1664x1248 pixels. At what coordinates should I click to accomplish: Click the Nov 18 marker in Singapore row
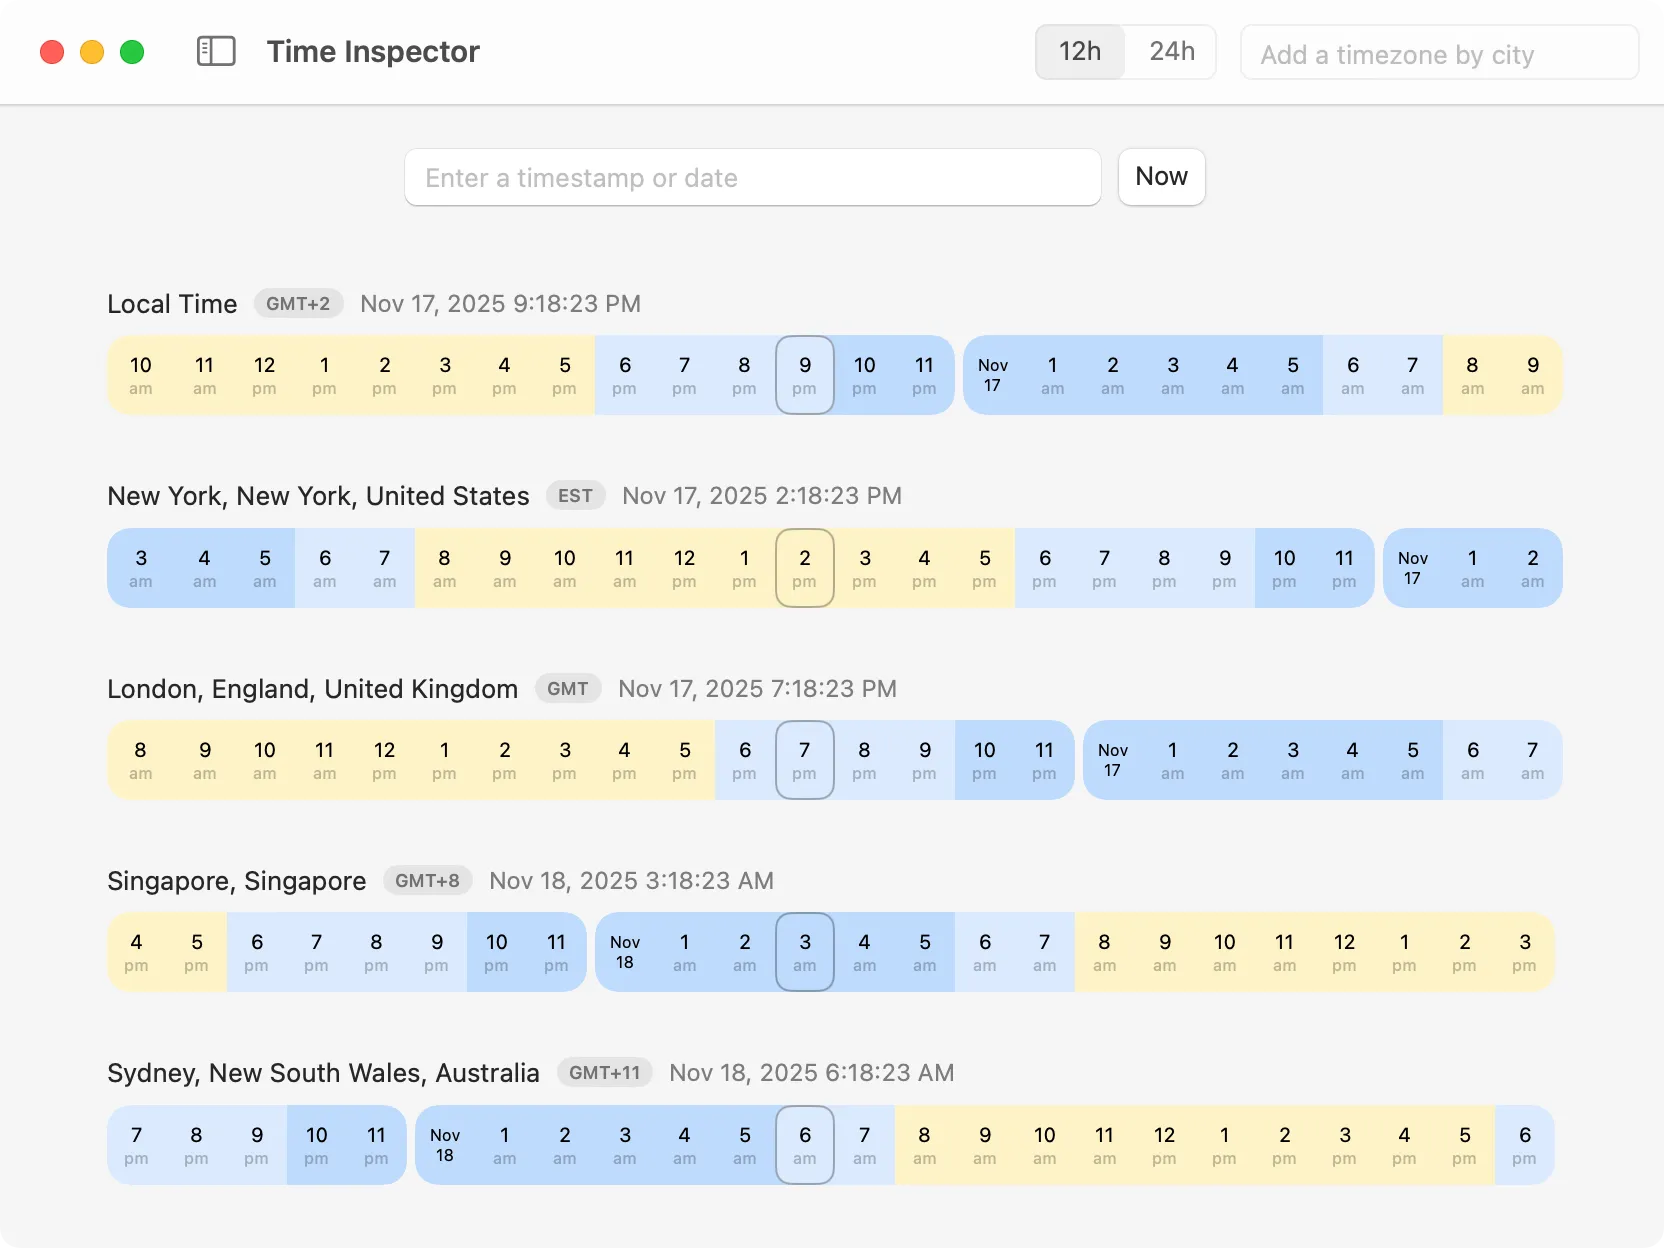point(625,952)
